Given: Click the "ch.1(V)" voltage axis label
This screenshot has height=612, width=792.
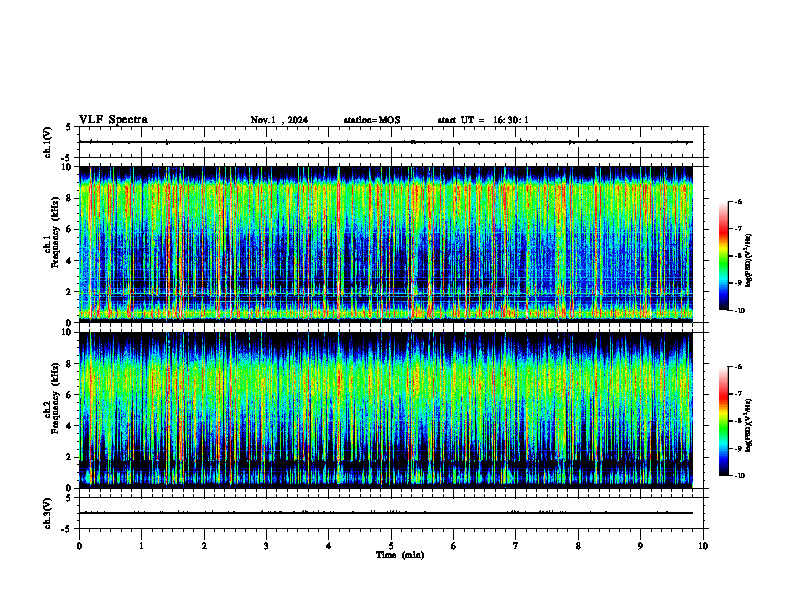Looking at the screenshot, I should [47, 142].
